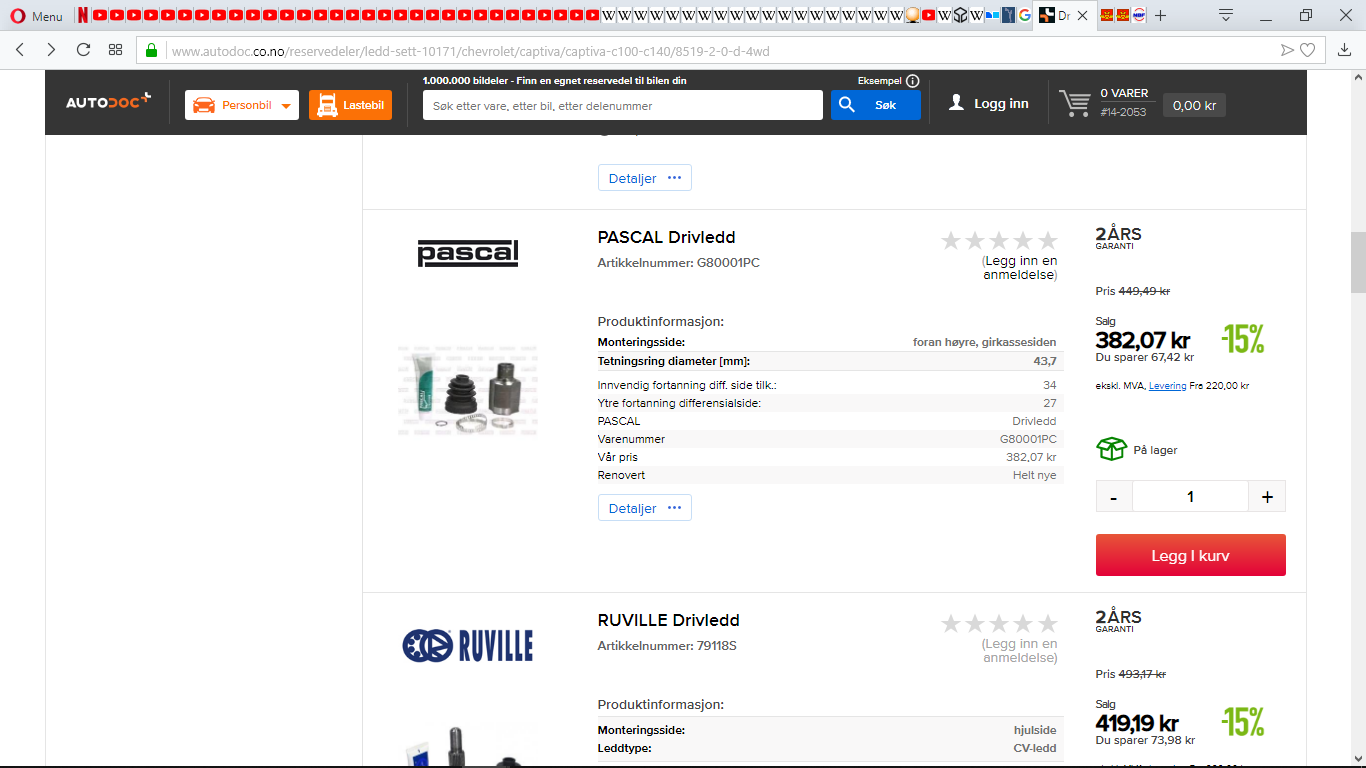The width and height of the screenshot is (1366, 768).
Task: Click the 2 ÅRS GARANTI label for PASCAL
Action: 1118,238
